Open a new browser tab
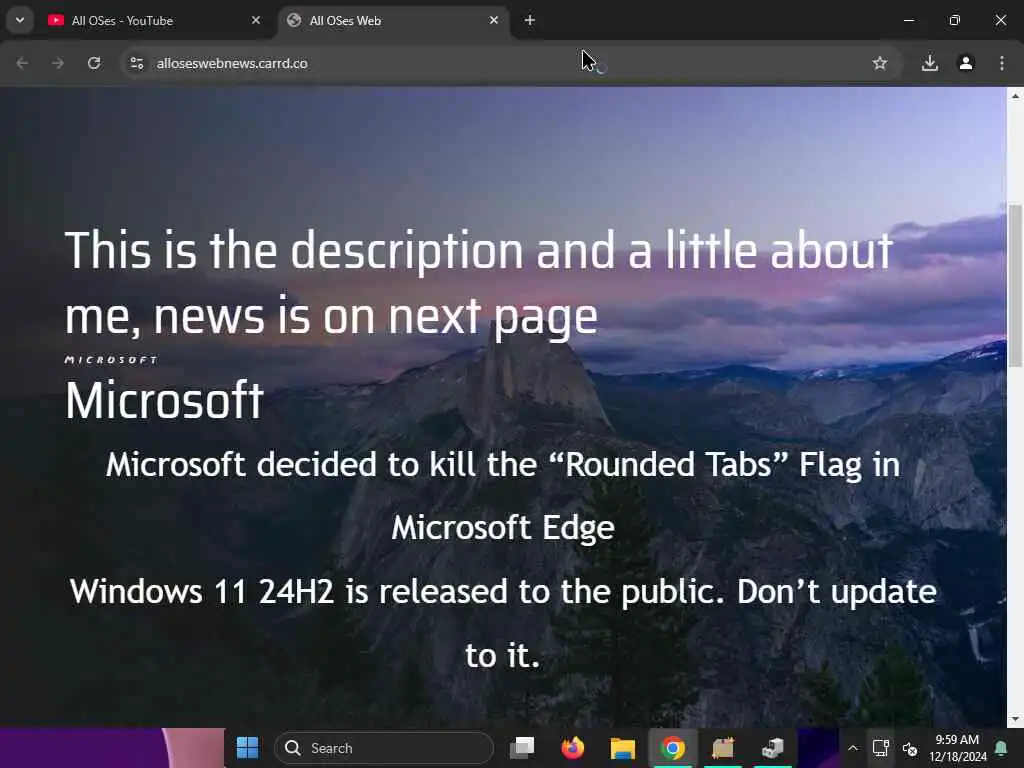Screen dimensions: 1024x768 click(530, 20)
